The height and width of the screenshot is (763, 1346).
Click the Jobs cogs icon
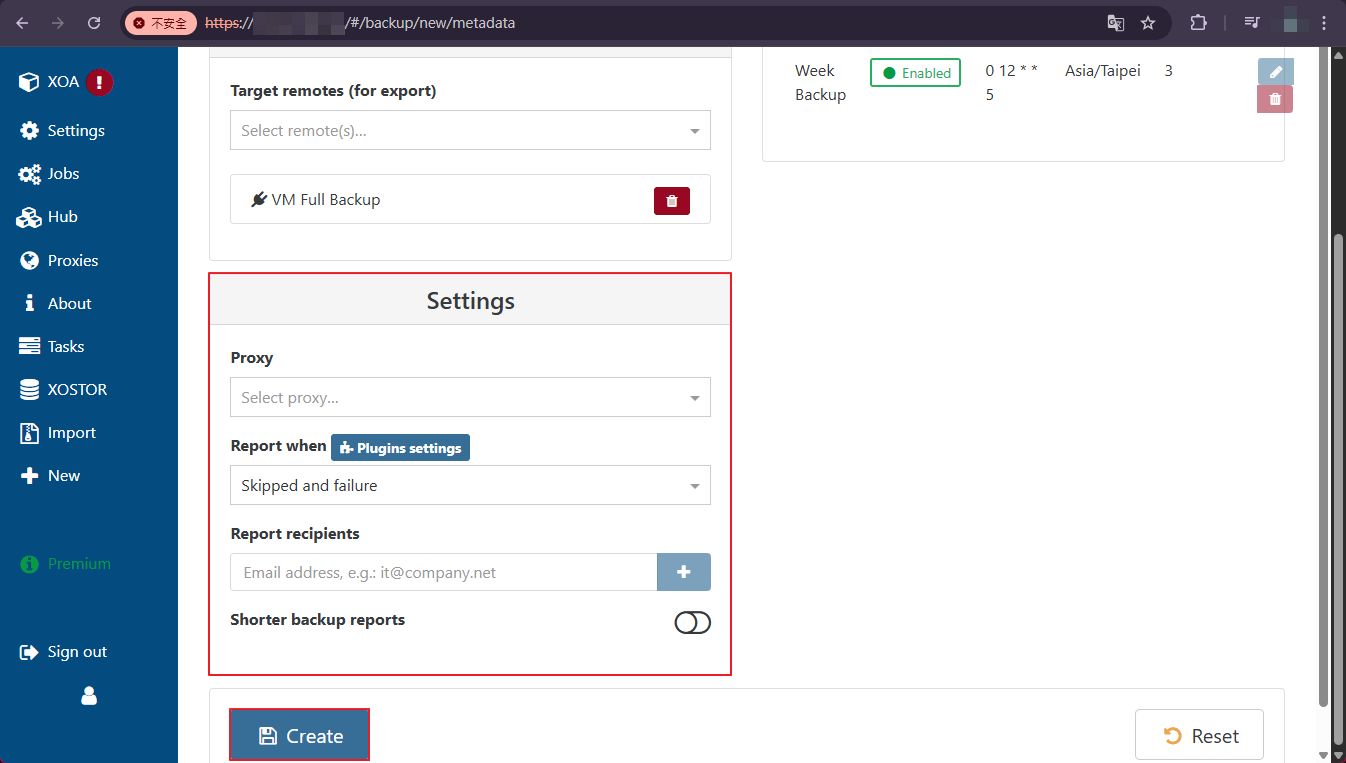tap(29, 174)
